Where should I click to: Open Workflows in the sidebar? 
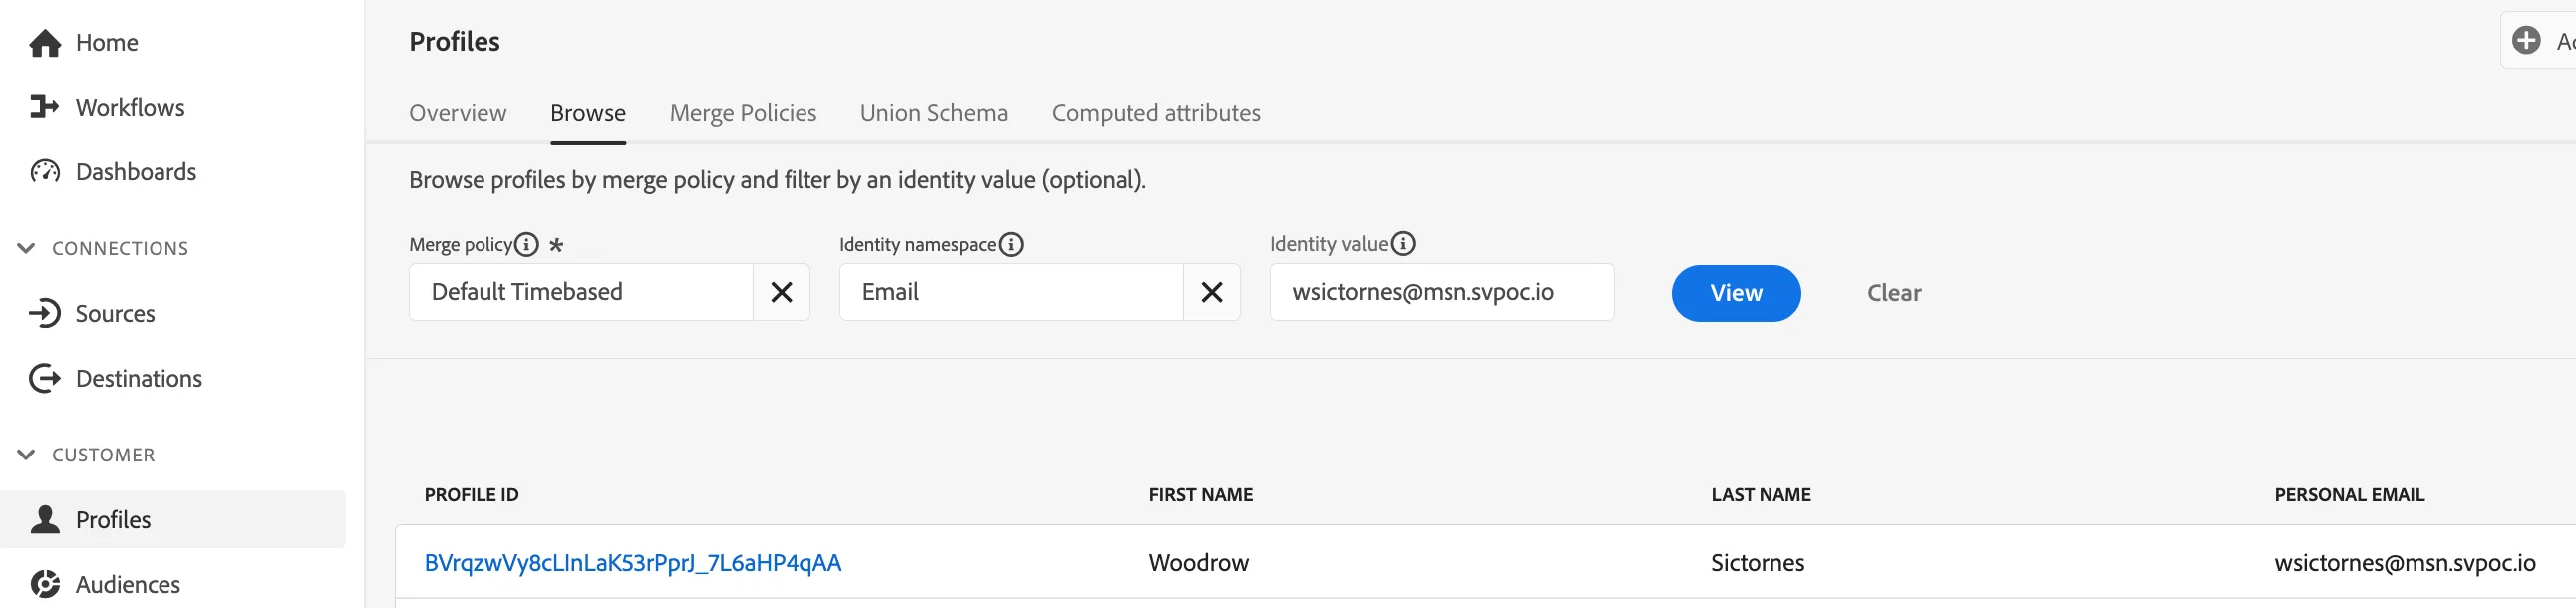tap(130, 107)
